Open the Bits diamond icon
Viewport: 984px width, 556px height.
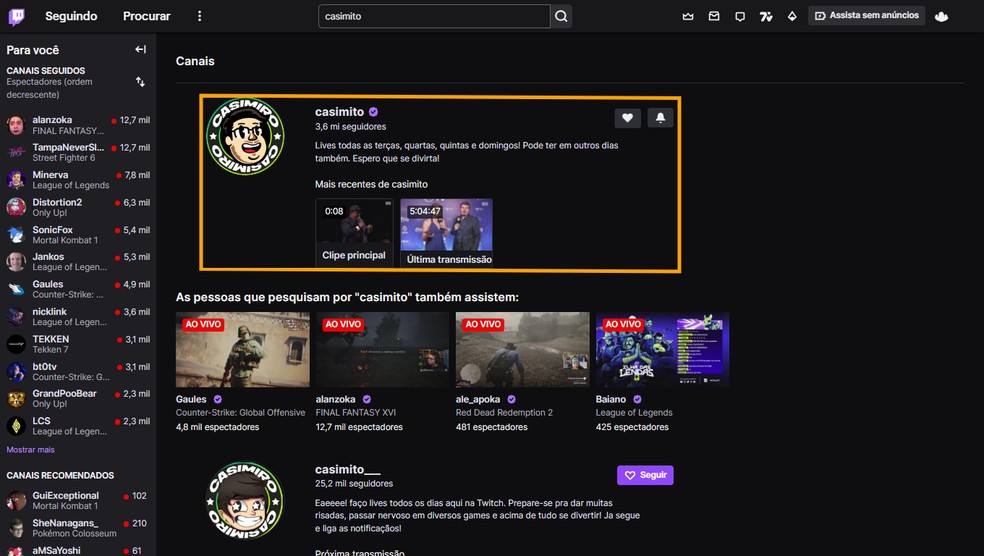coord(792,16)
